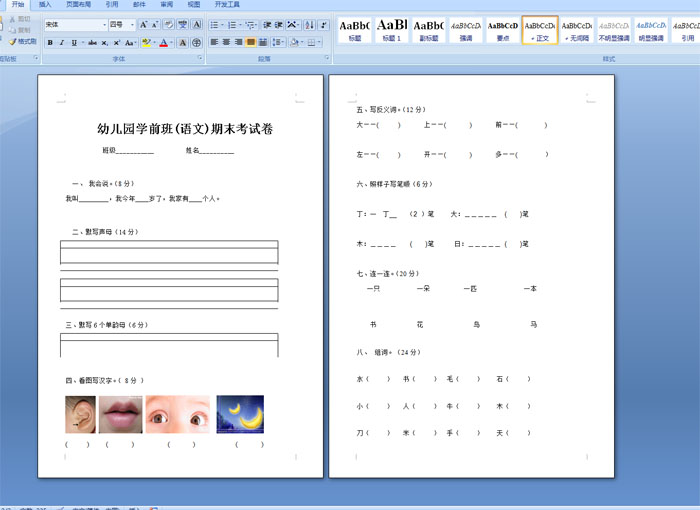The width and height of the screenshot is (700, 510).
Task: Apply strikethrough (abc) formatting
Action: point(92,42)
